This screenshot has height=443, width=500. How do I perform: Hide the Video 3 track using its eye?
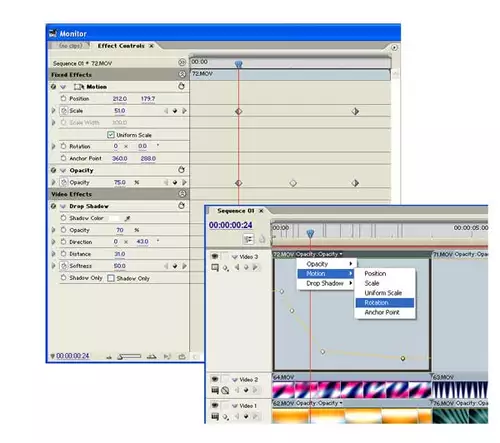(215, 256)
